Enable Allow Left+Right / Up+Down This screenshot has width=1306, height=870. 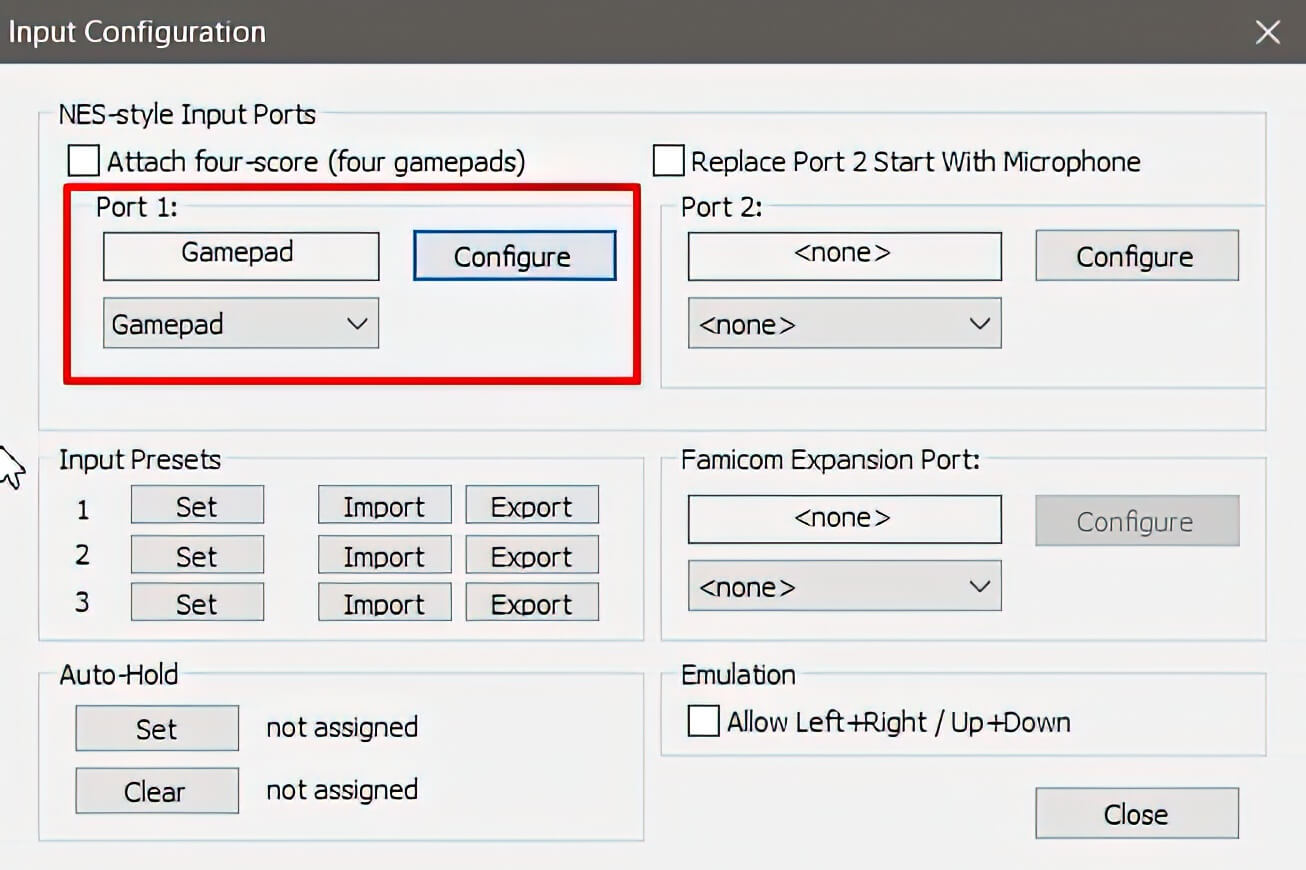coord(703,721)
